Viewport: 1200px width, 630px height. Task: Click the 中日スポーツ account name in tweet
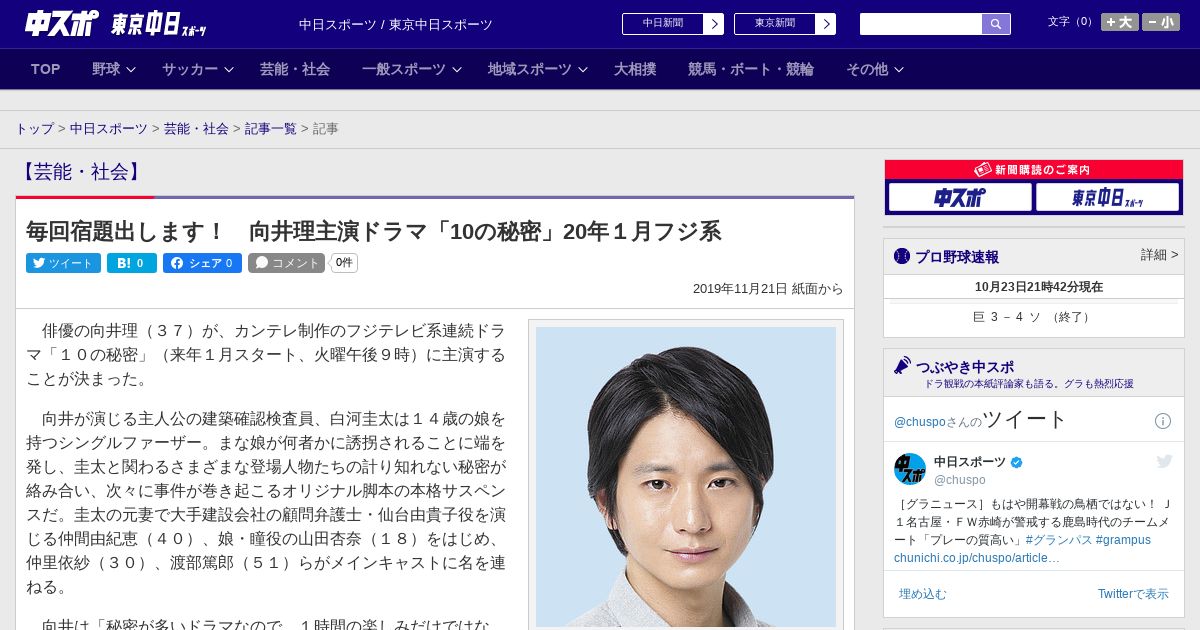pos(970,462)
